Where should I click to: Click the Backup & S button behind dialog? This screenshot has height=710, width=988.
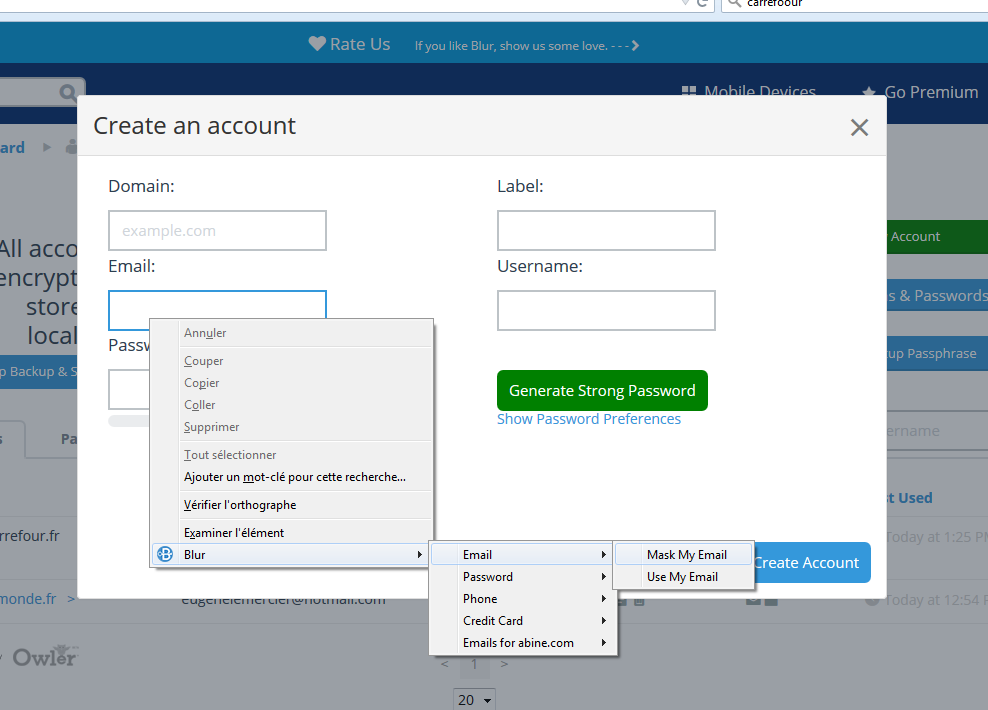[38, 372]
